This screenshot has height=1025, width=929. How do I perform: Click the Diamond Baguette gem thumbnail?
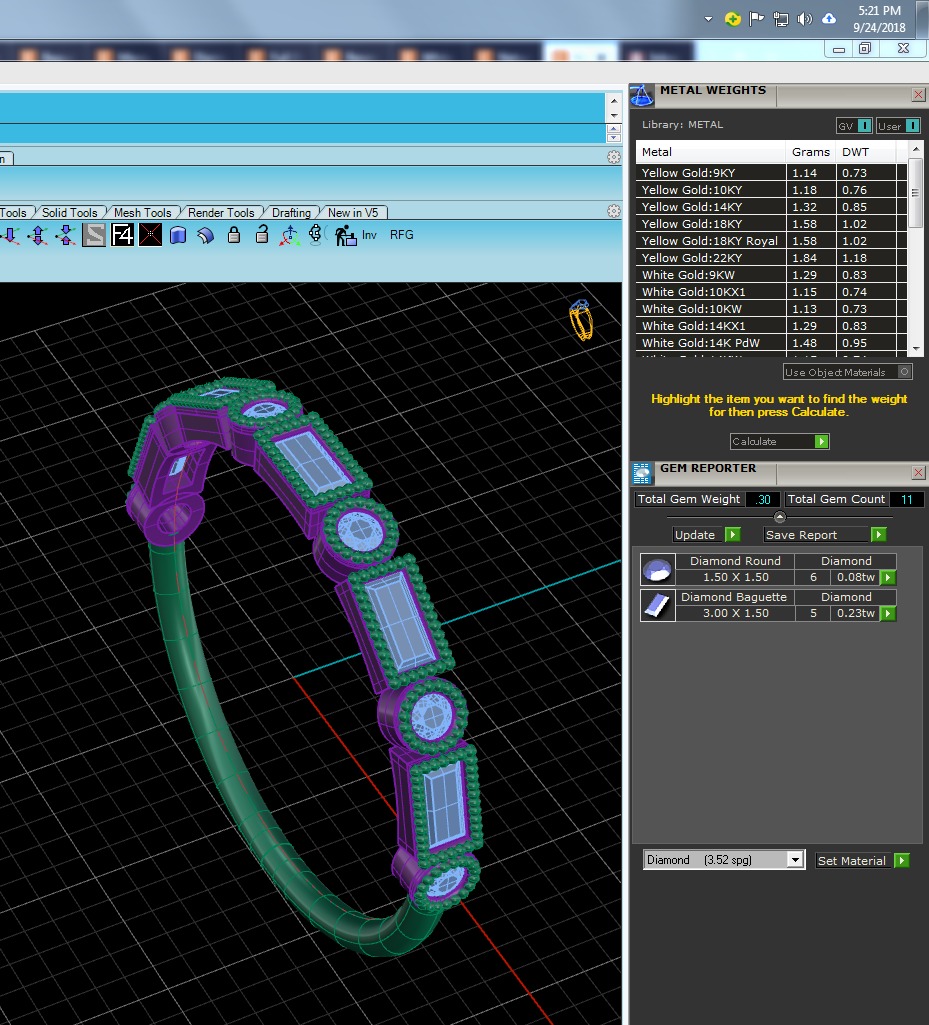(657, 605)
